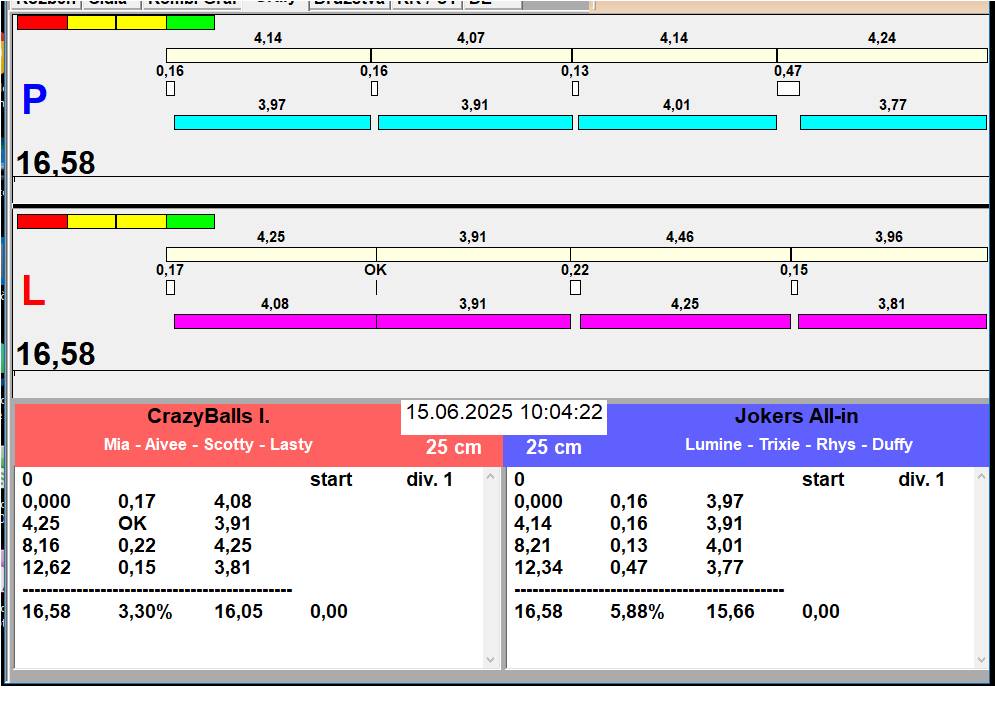Click the green start light in lane P
This screenshot has height=716, width=995.
190,22
